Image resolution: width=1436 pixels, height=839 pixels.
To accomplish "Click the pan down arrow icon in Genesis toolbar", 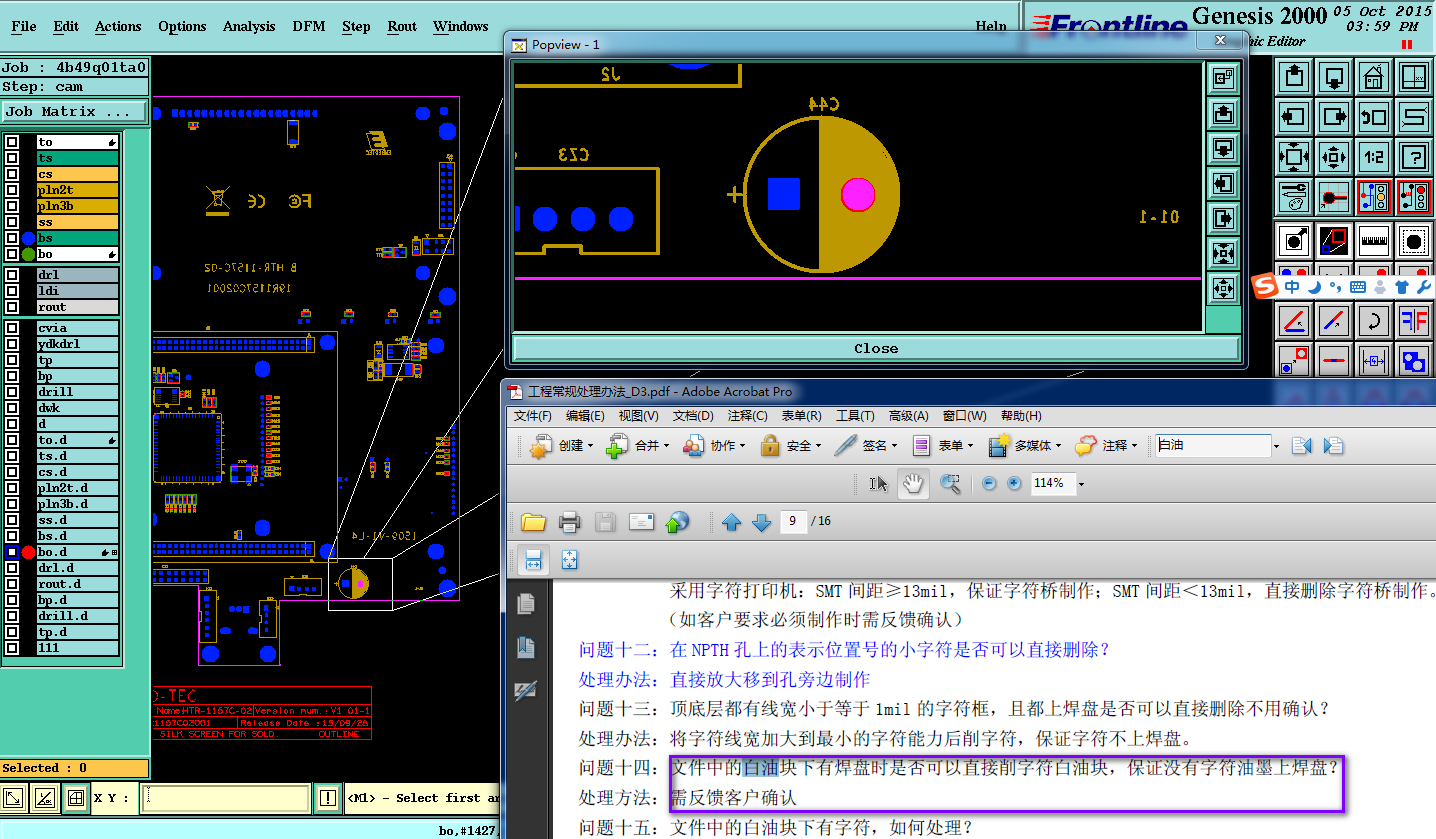I will [x=1334, y=76].
